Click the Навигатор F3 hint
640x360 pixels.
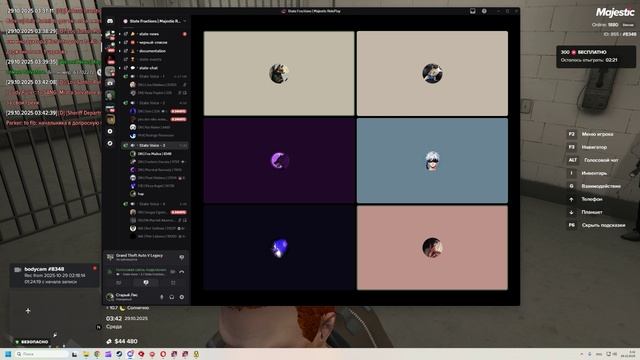tap(588, 147)
